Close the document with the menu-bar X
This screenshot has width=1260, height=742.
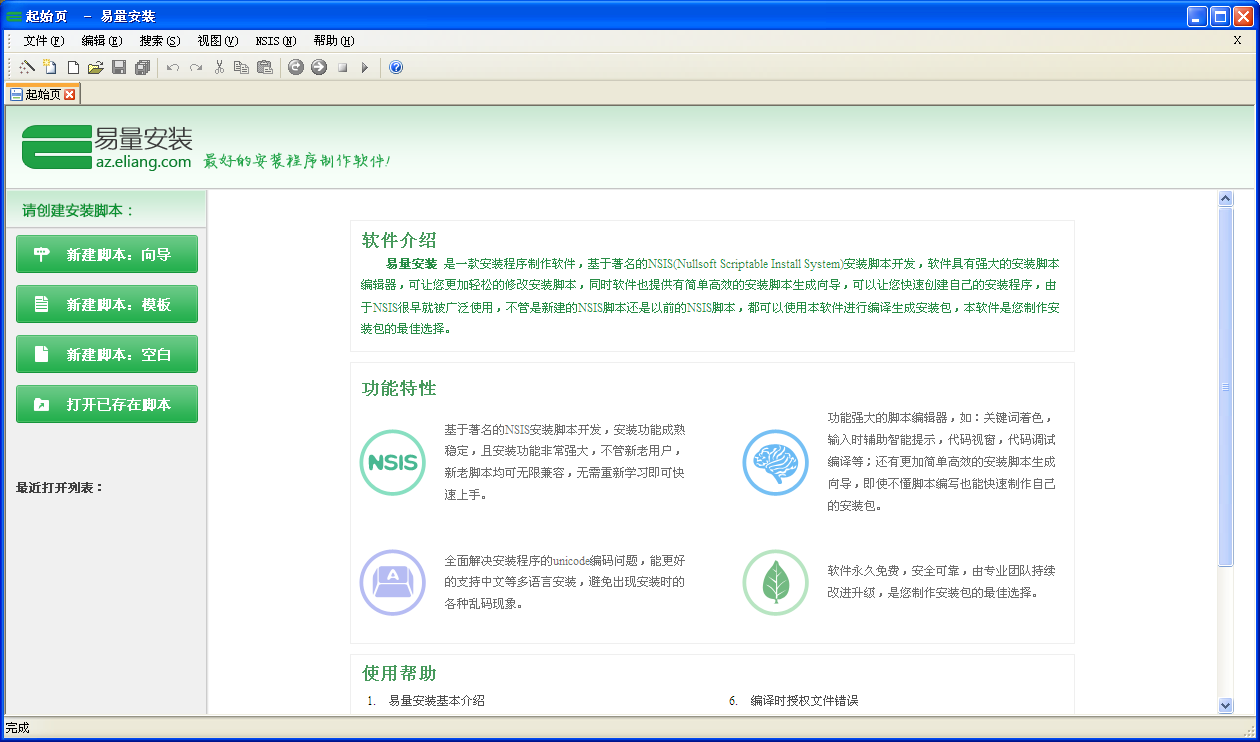point(1237,41)
